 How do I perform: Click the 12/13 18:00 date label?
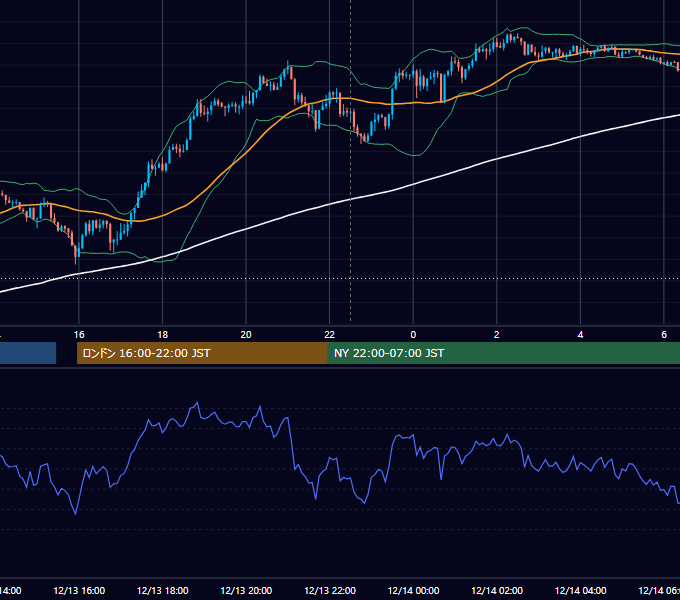163,590
